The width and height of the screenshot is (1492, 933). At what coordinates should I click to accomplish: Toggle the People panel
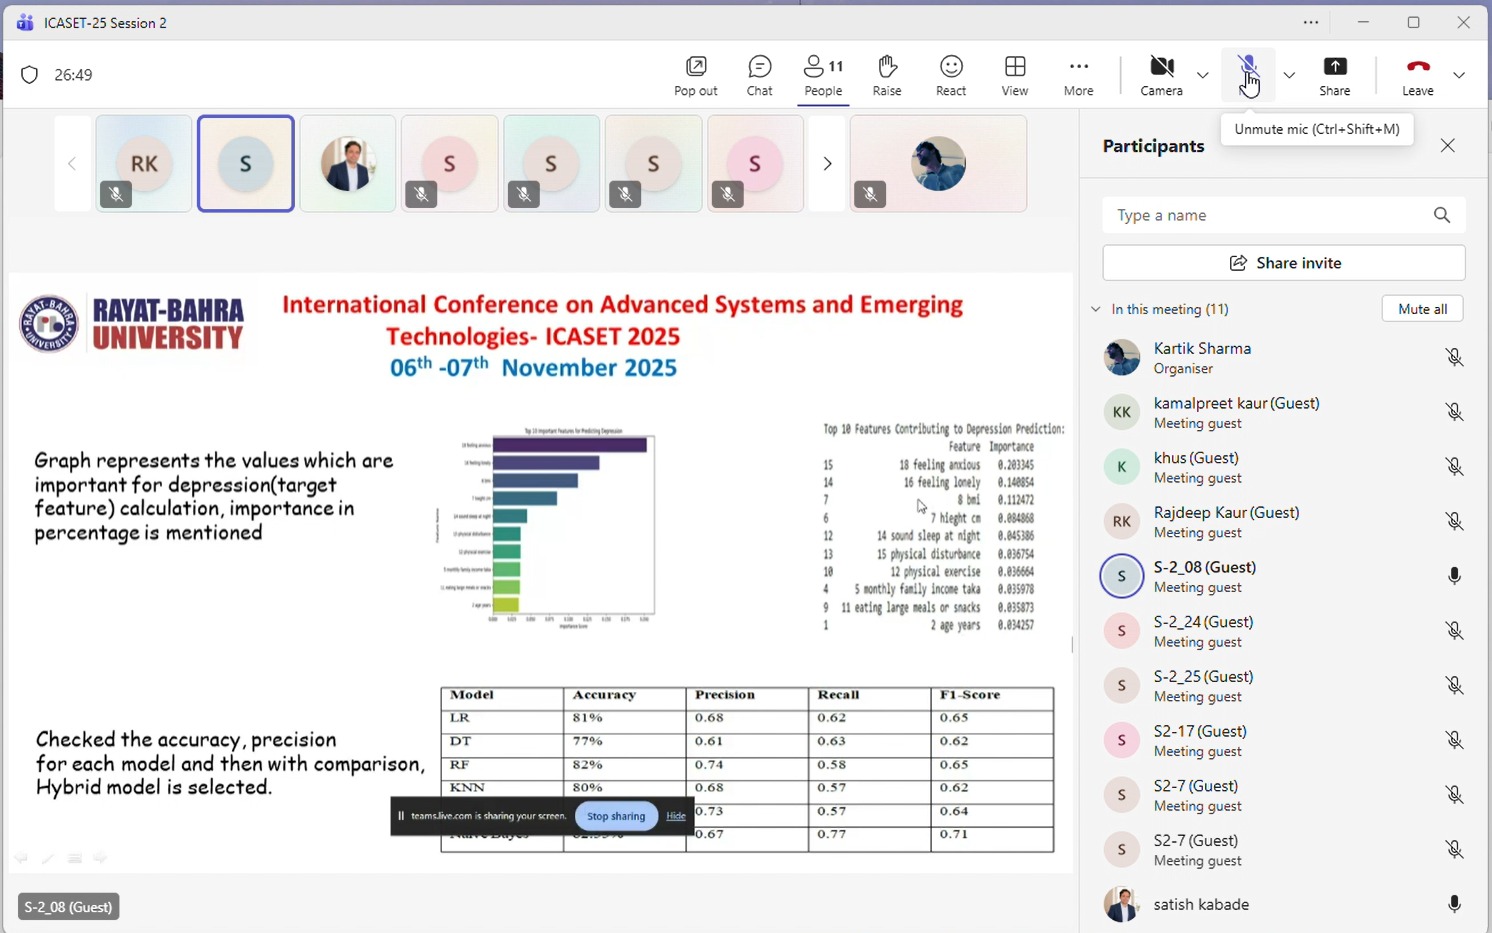[823, 76]
